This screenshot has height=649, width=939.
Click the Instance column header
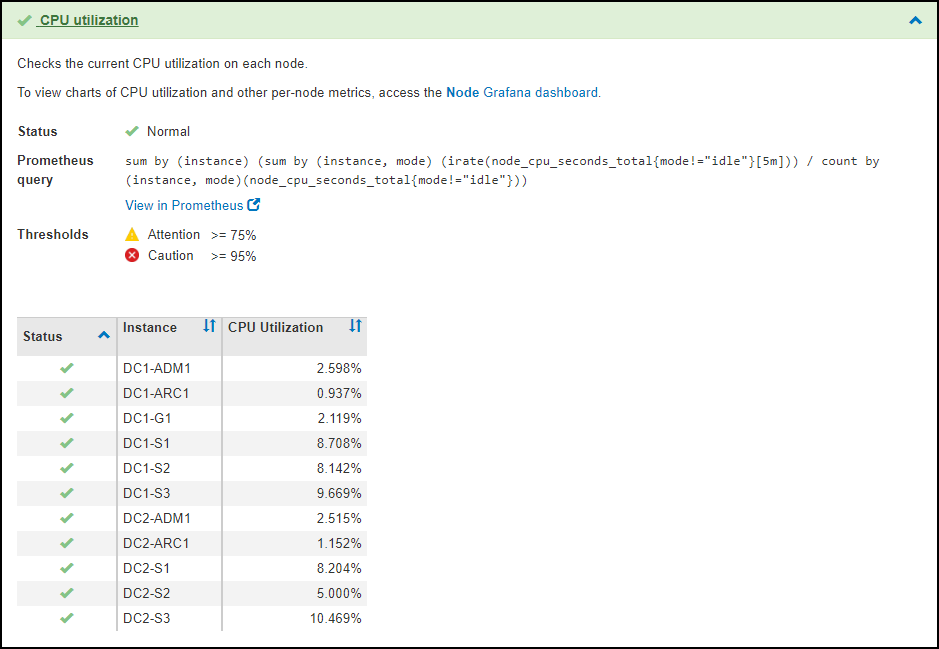coord(150,327)
